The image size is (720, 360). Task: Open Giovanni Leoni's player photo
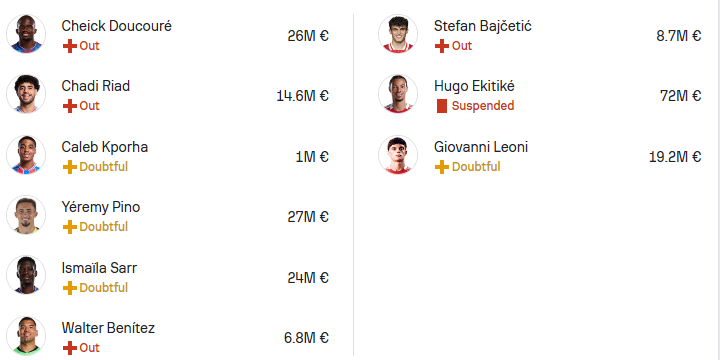pos(398,155)
